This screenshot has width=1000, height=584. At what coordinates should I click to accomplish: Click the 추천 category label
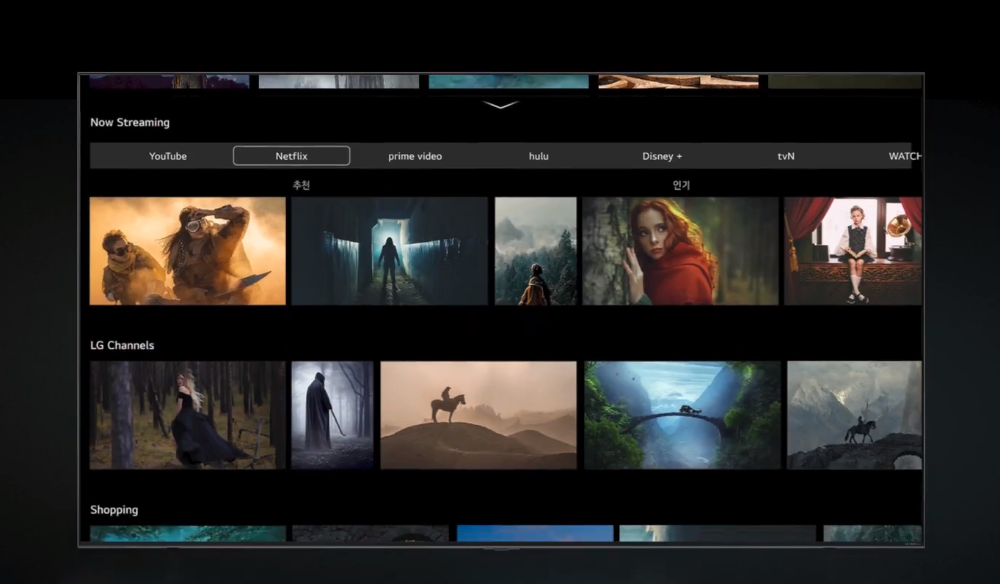(301, 186)
